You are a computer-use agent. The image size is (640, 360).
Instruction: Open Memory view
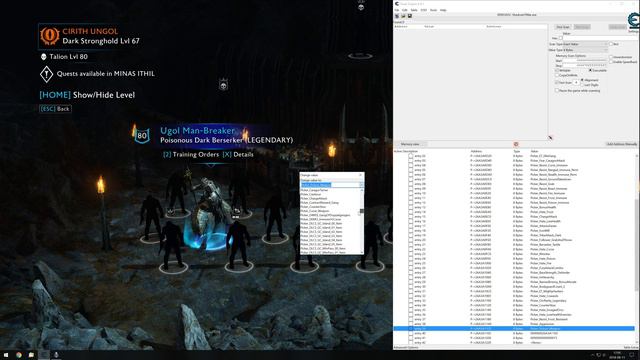tap(411, 144)
